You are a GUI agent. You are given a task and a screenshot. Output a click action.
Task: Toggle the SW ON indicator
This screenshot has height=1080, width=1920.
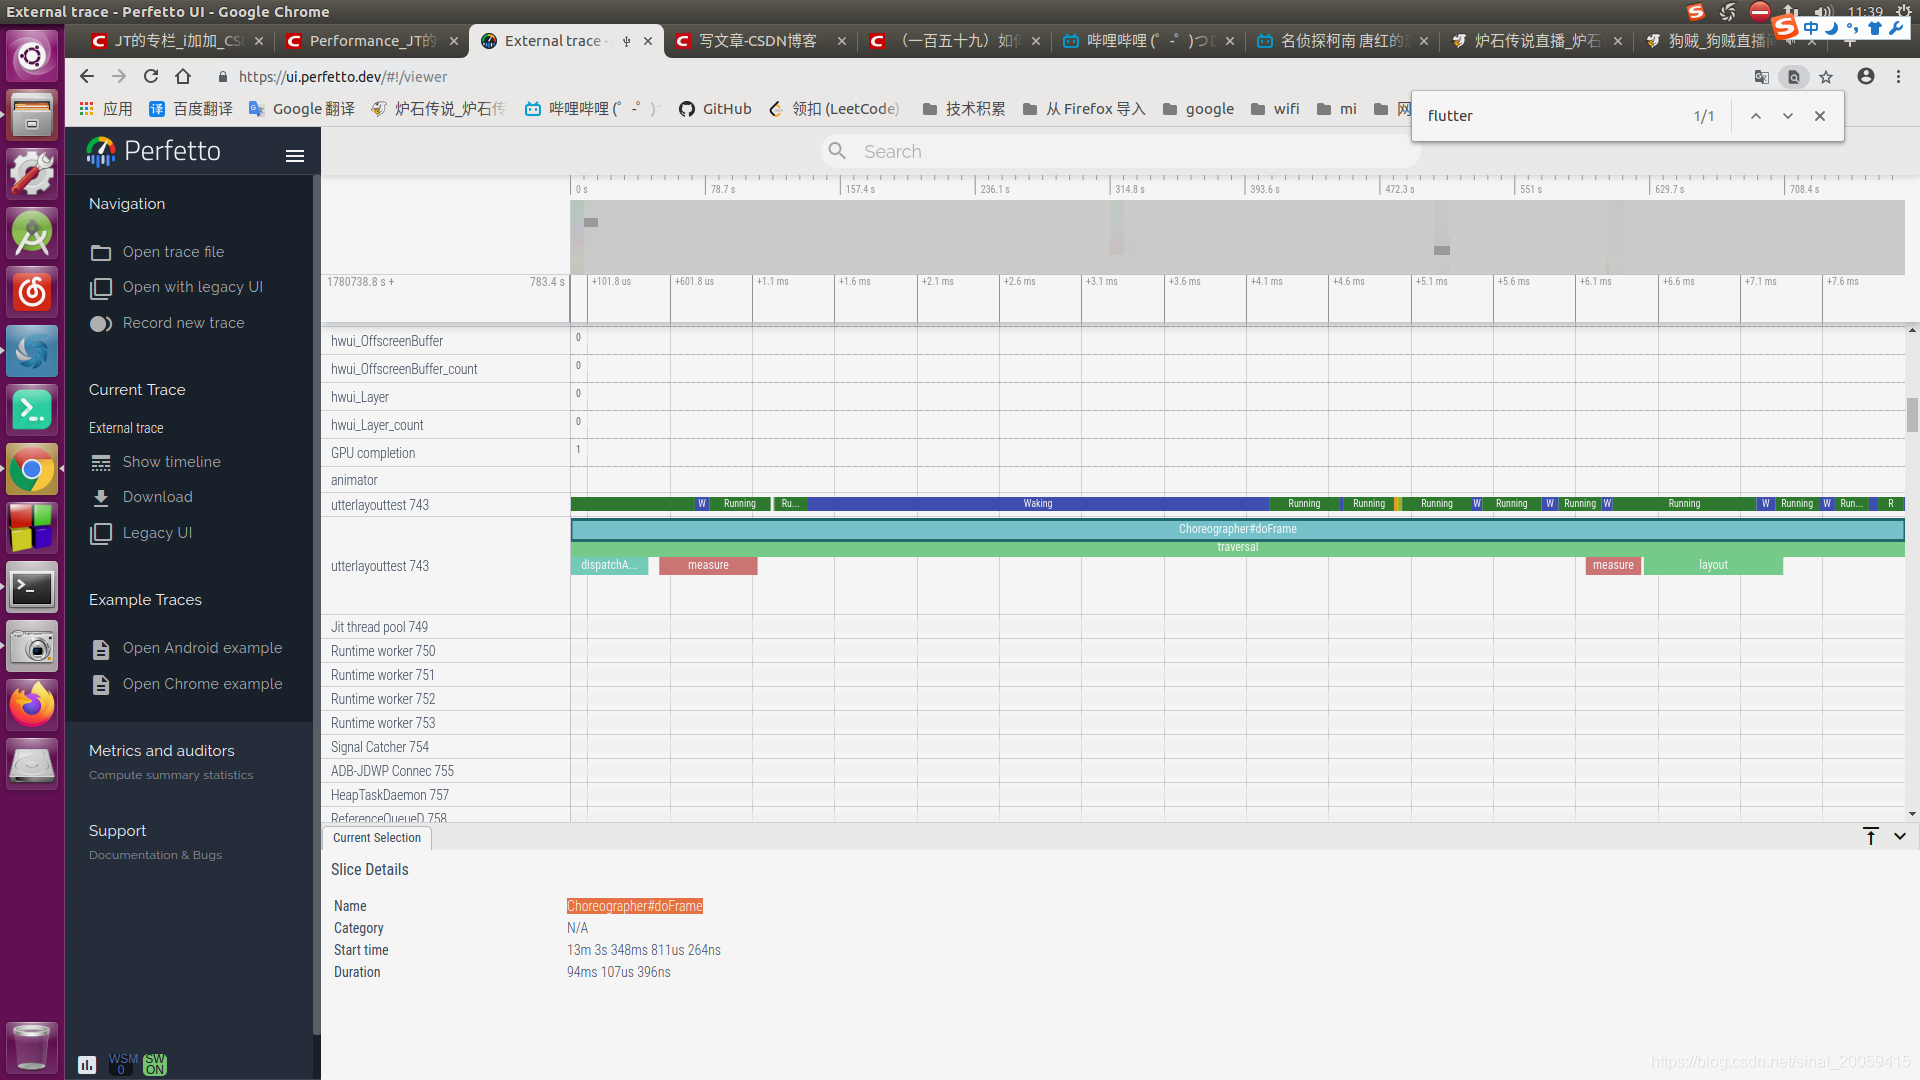pos(155,1064)
